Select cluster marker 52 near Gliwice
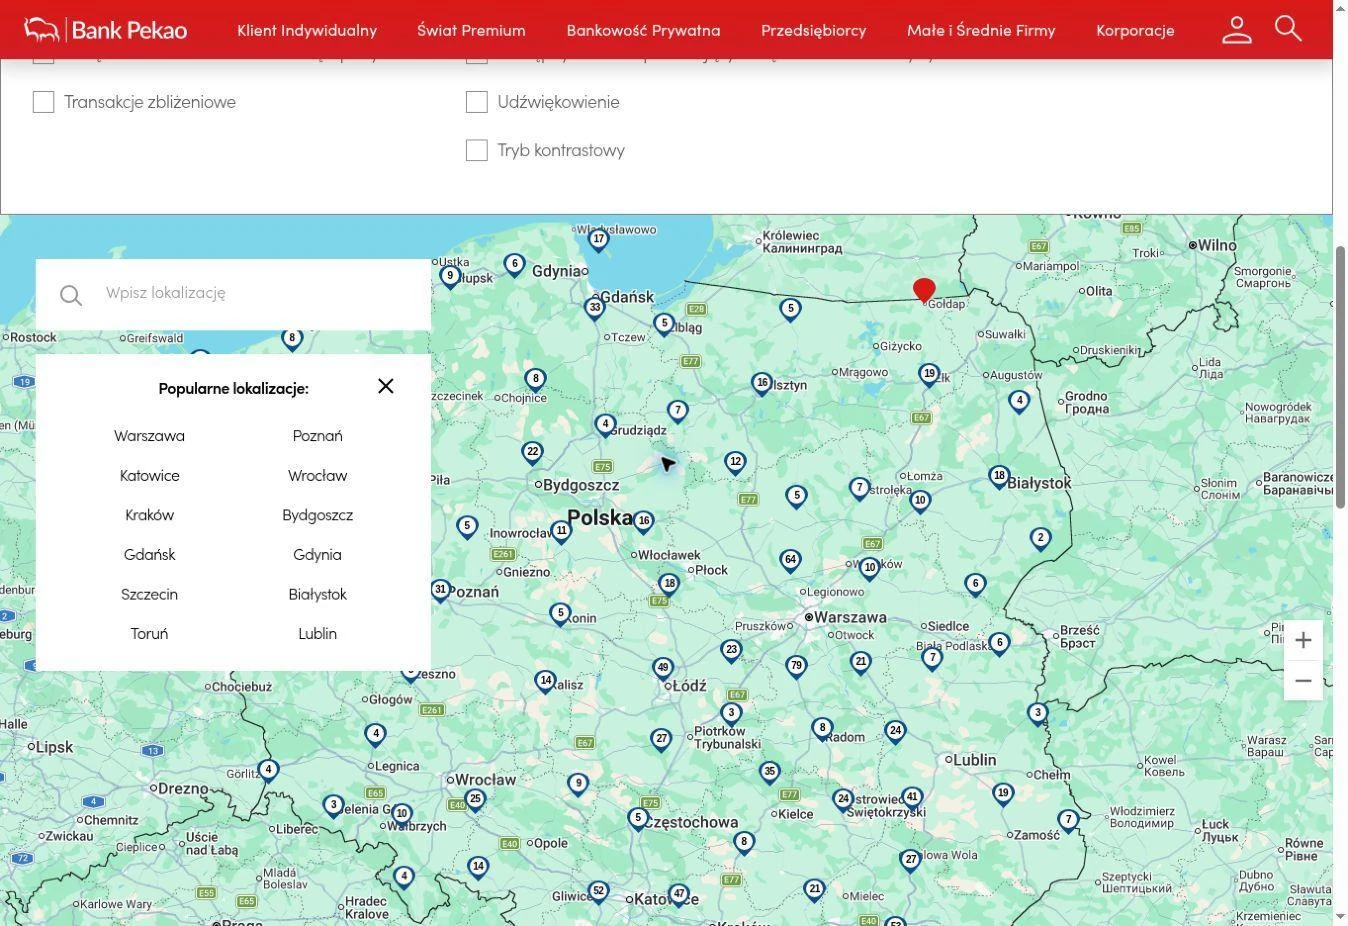The image size is (1348, 926). click(x=598, y=891)
